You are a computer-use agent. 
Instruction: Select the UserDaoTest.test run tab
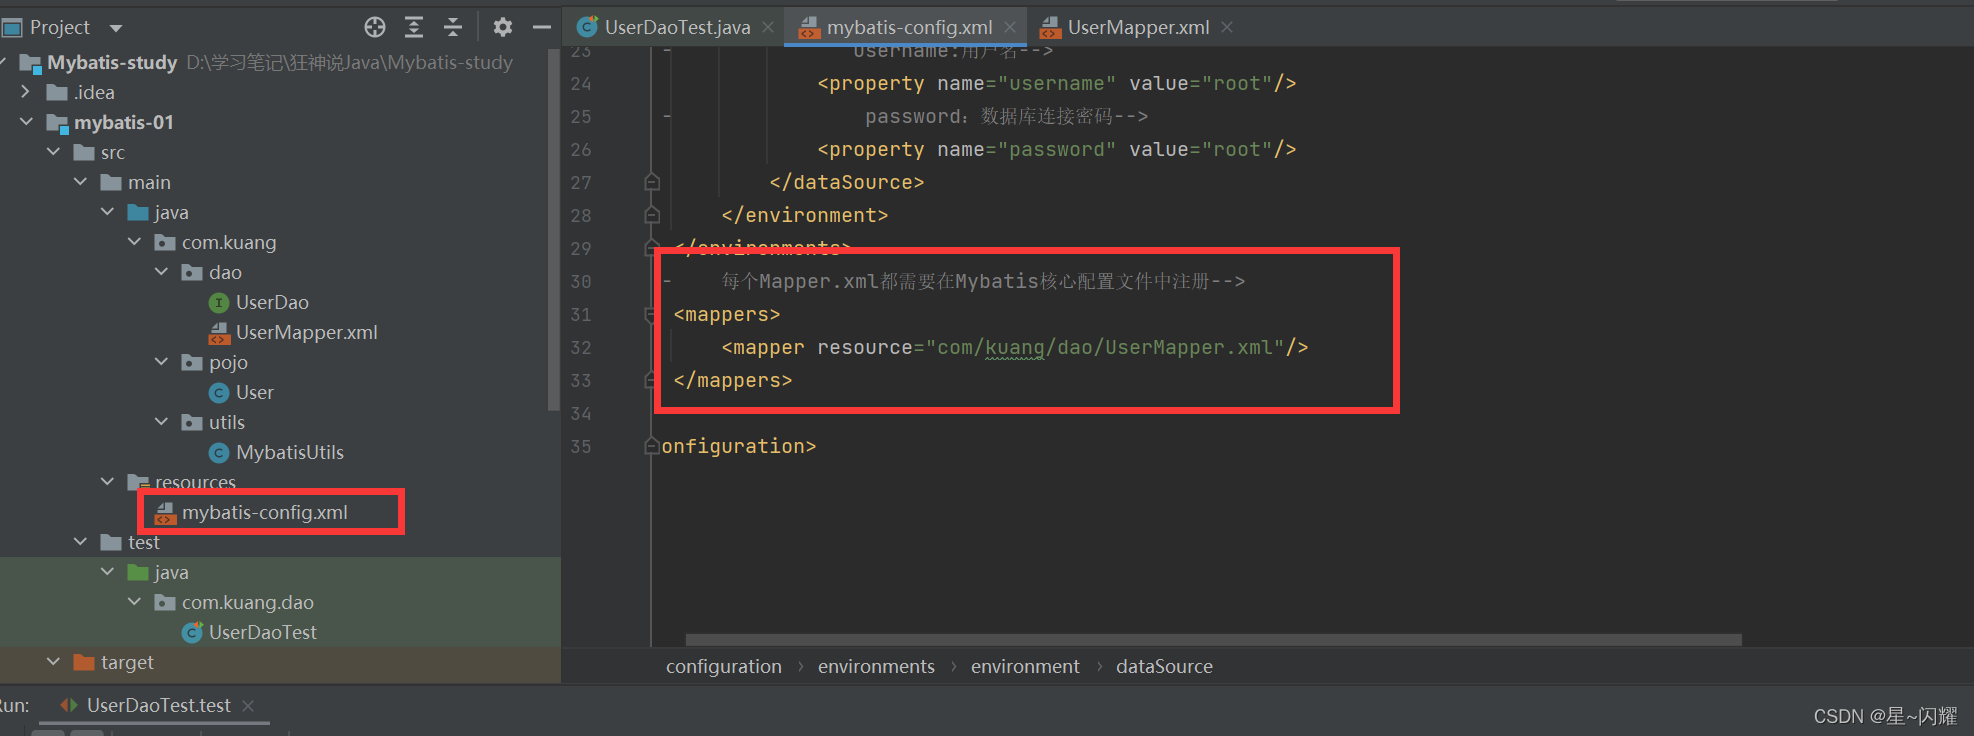[158, 705]
